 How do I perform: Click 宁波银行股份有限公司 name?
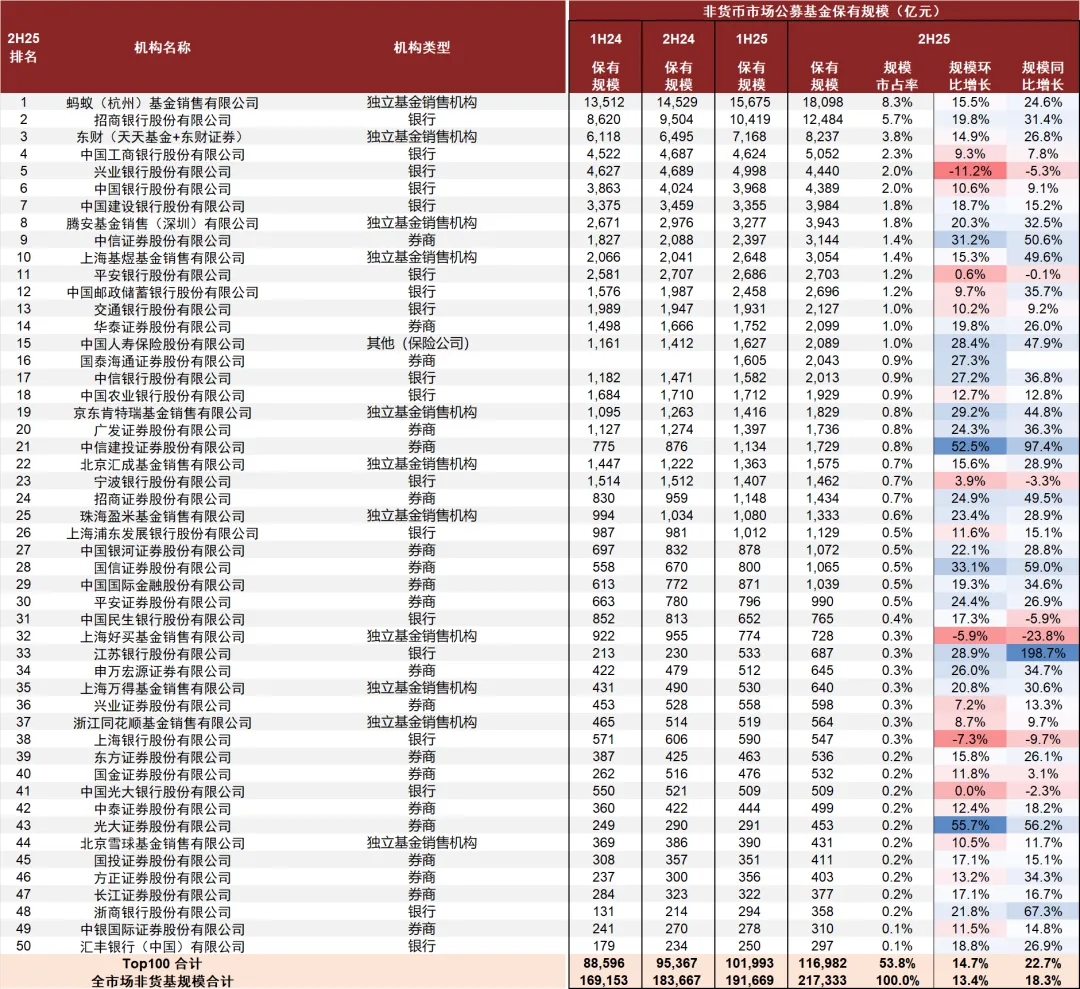point(163,481)
